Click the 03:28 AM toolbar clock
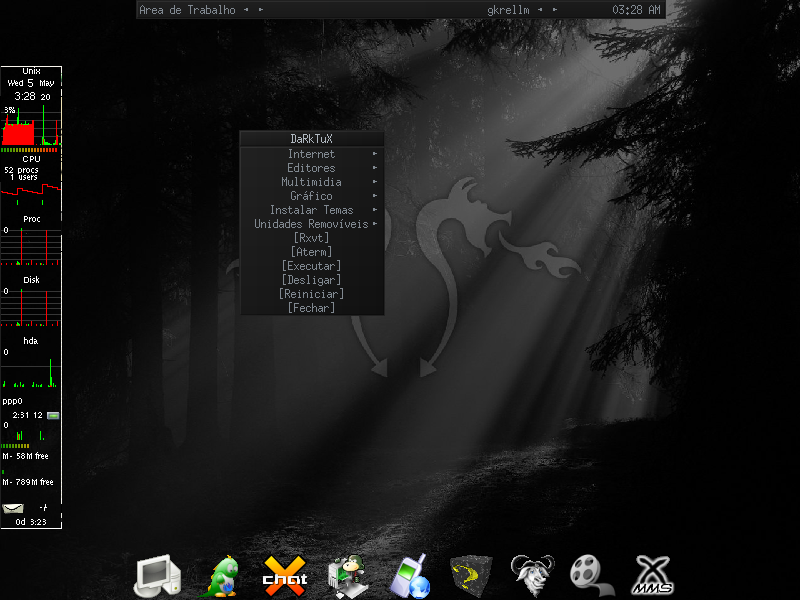Viewport: 800px width, 600px height. pyautogui.click(x=636, y=10)
